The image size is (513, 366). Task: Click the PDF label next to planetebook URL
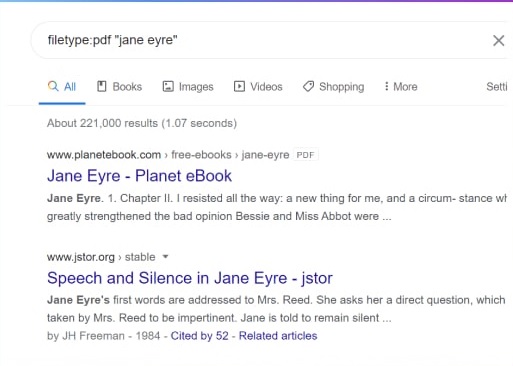coord(305,155)
